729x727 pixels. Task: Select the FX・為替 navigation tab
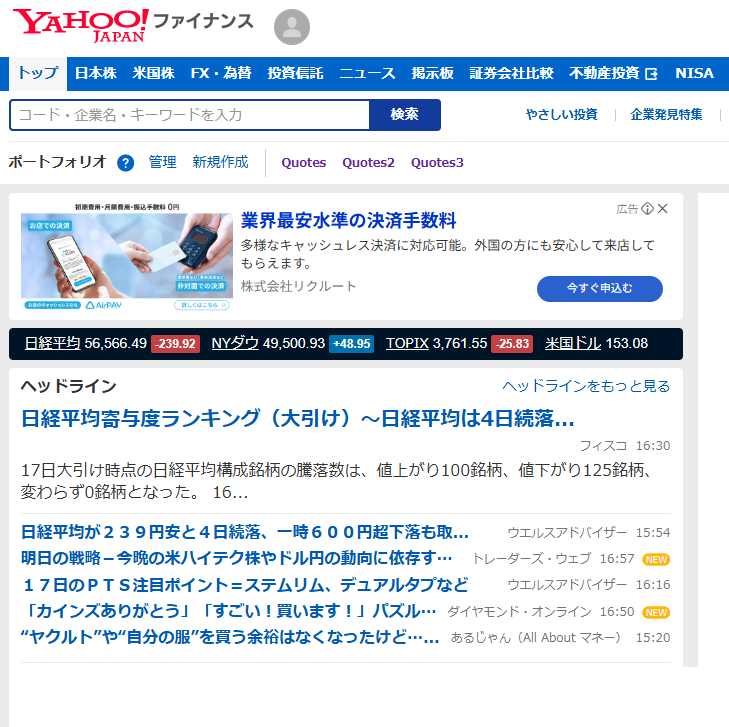pos(221,74)
